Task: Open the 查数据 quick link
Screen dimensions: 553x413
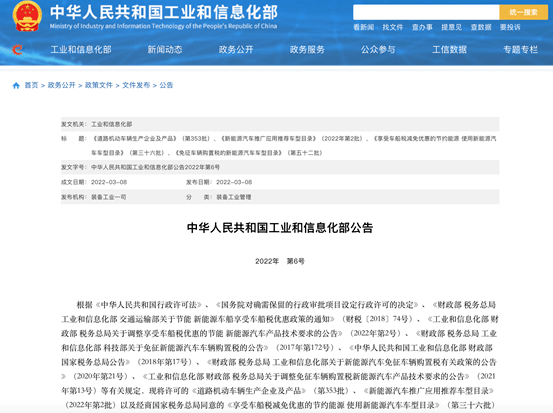Action: pos(481,27)
